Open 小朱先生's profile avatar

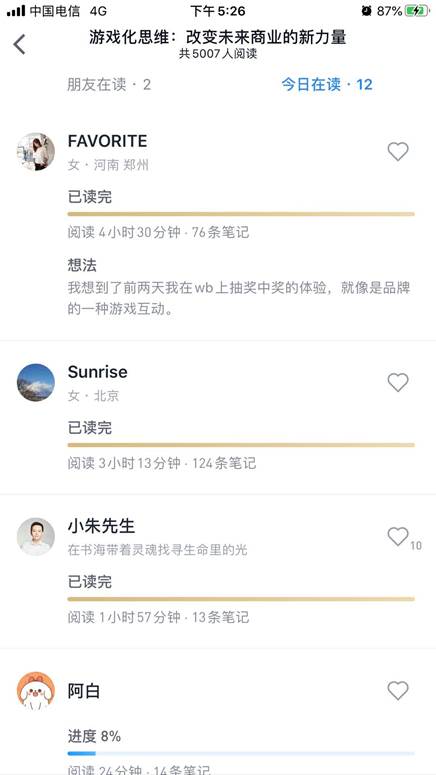tap(36, 537)
